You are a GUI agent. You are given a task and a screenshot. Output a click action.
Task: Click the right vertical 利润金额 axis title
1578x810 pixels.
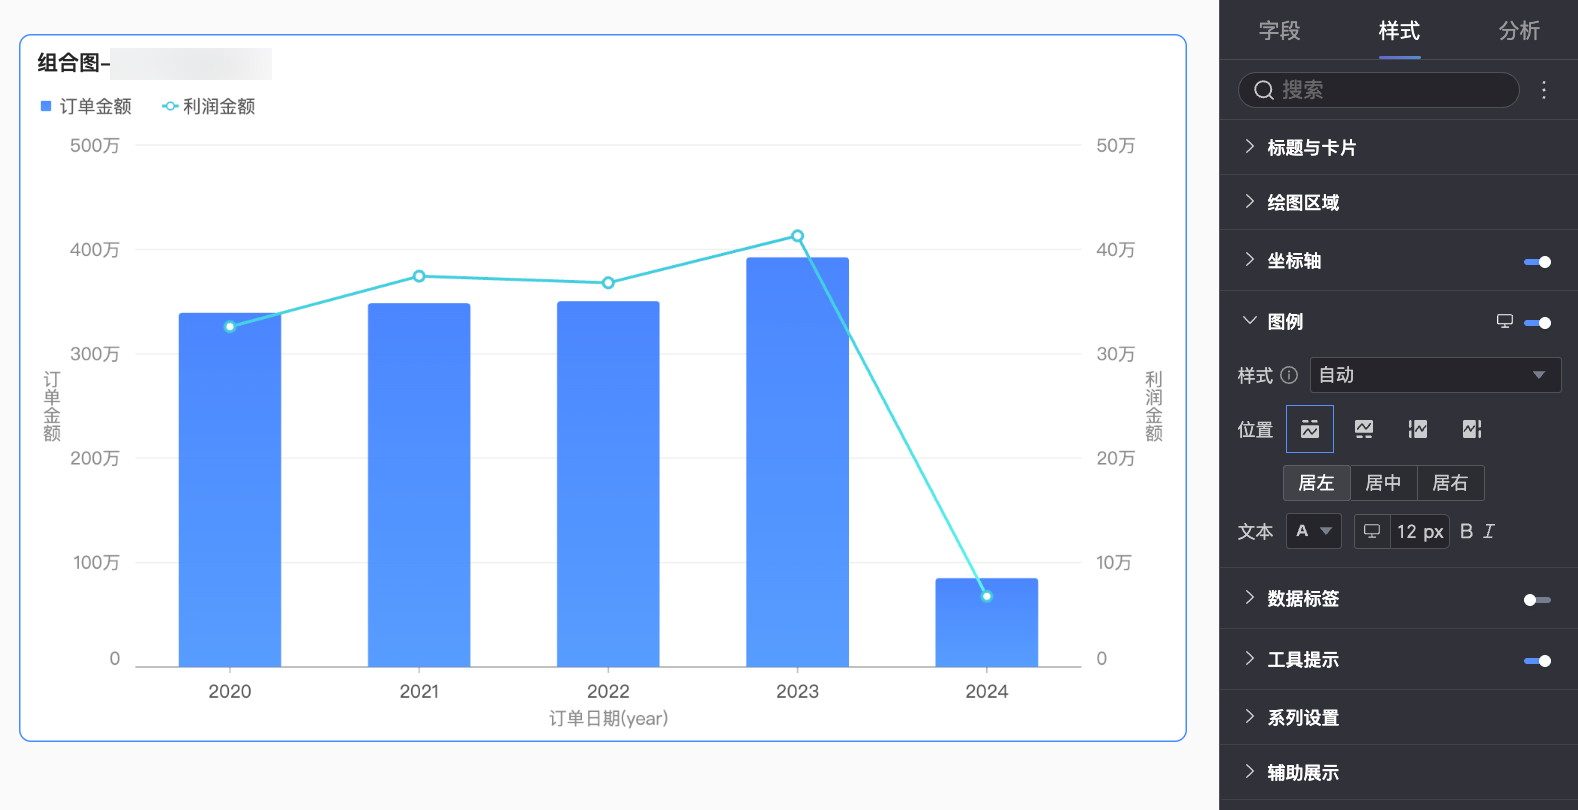1154,406
